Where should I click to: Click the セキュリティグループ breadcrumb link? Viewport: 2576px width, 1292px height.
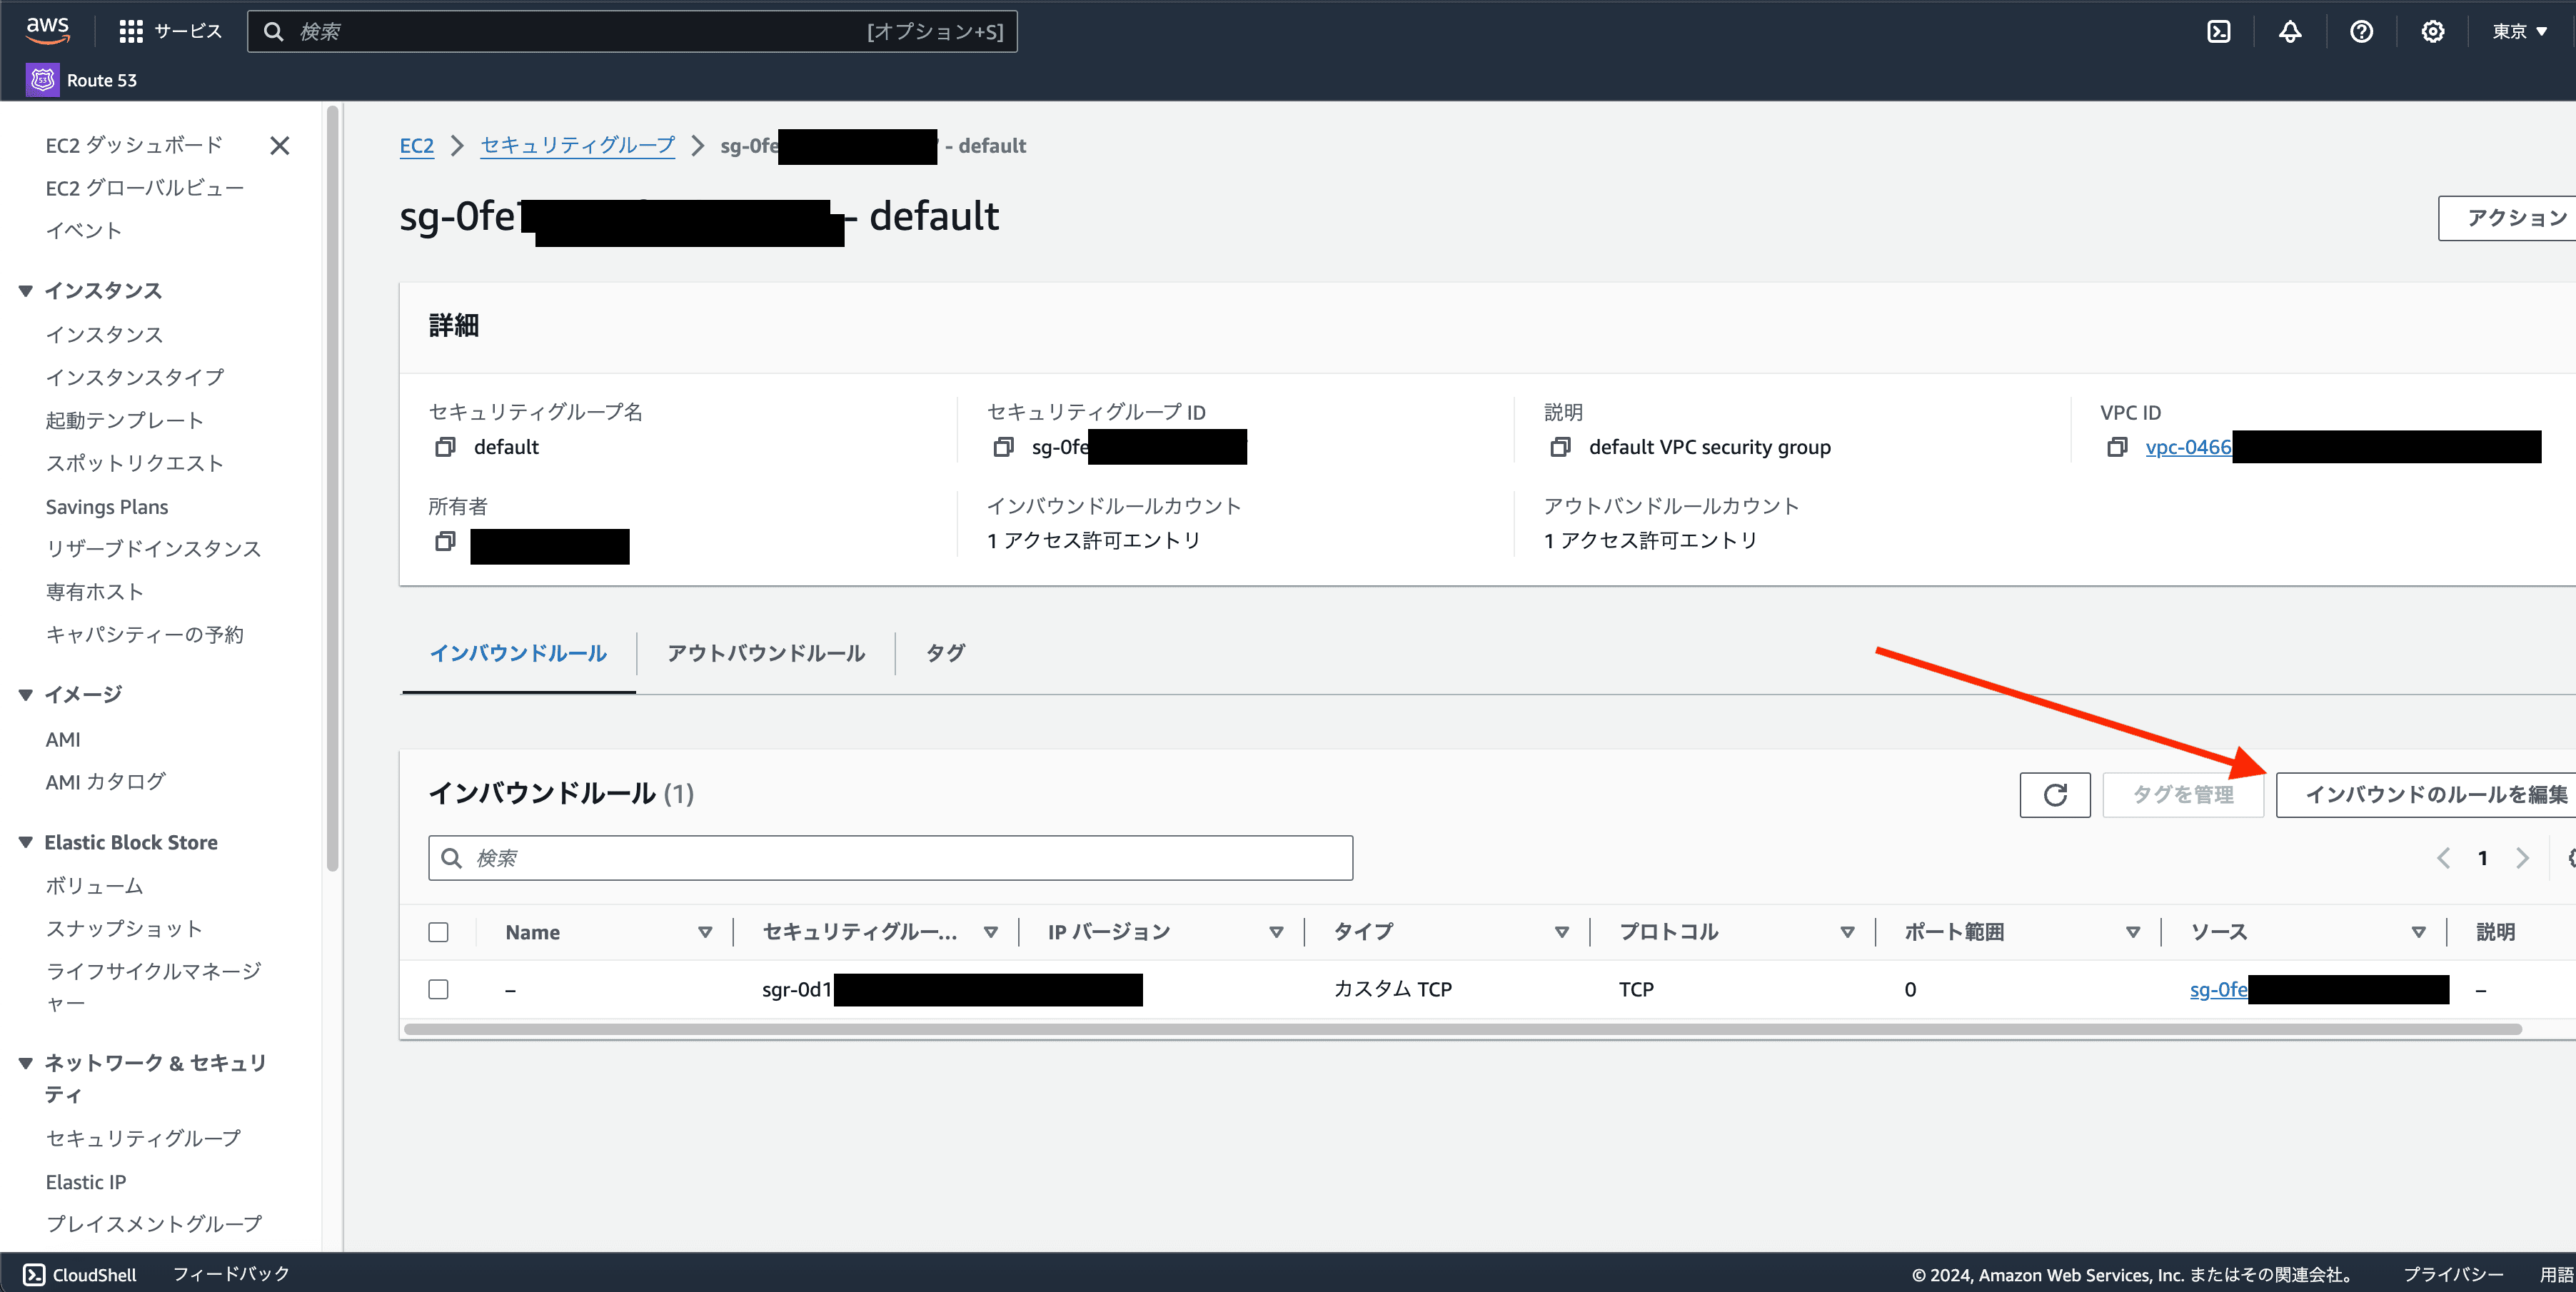coord(578,146)
